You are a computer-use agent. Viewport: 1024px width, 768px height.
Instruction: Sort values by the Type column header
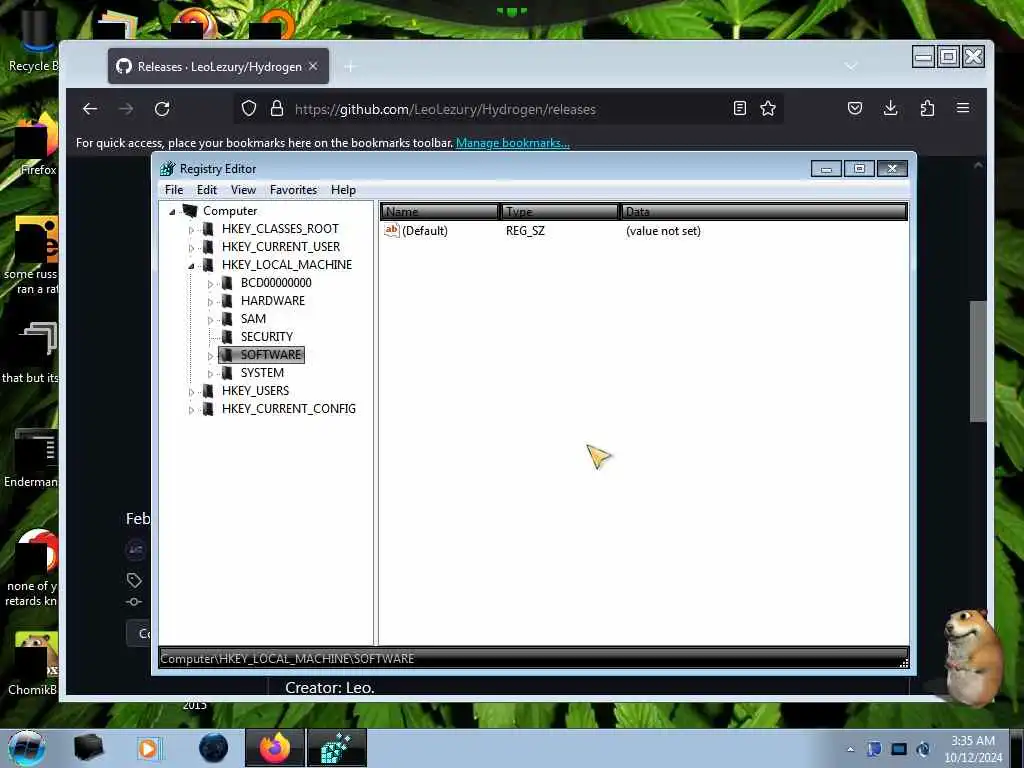[560, 212]
